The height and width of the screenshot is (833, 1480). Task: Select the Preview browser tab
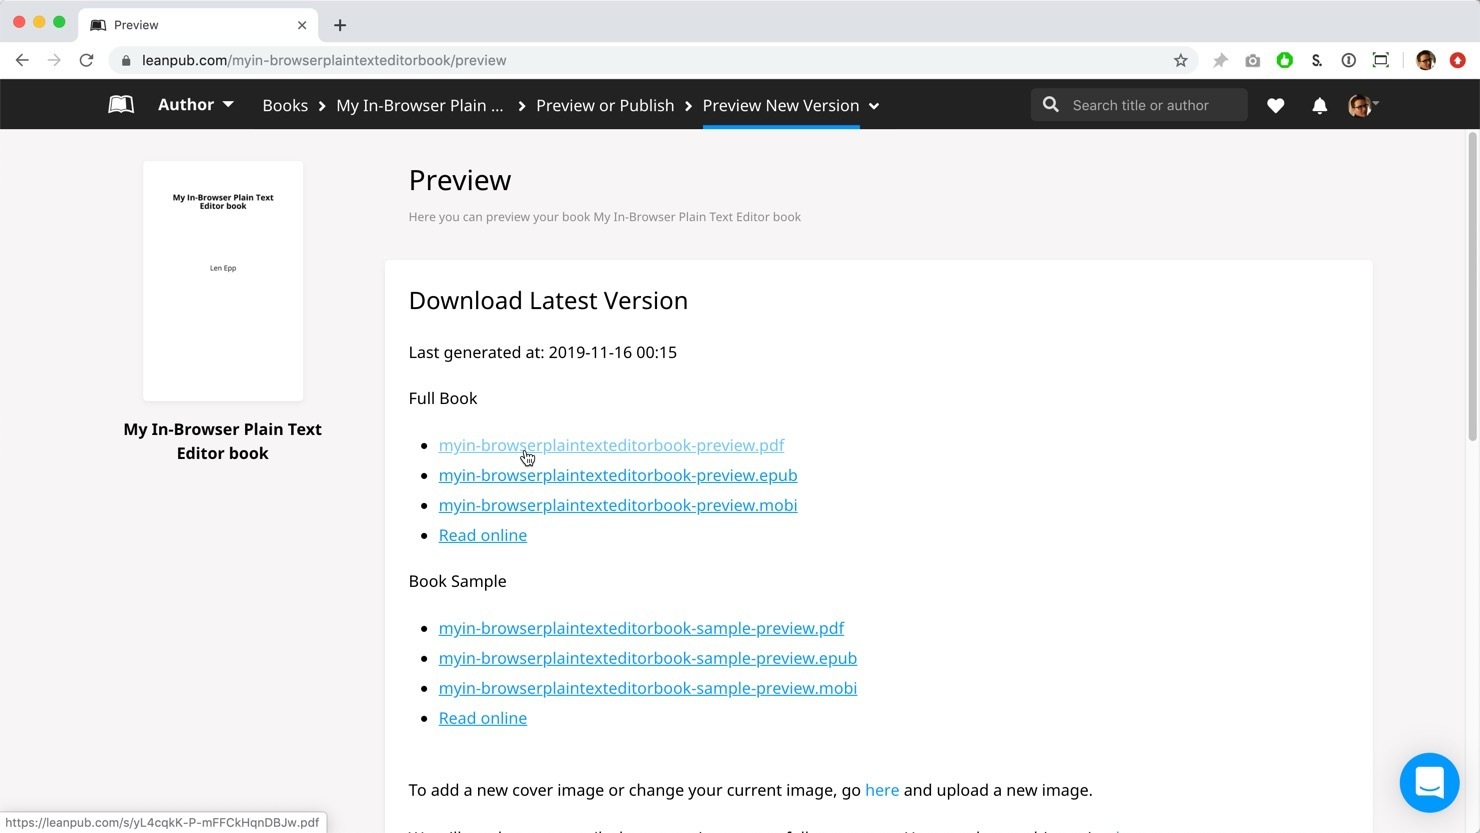coord(198,25)
